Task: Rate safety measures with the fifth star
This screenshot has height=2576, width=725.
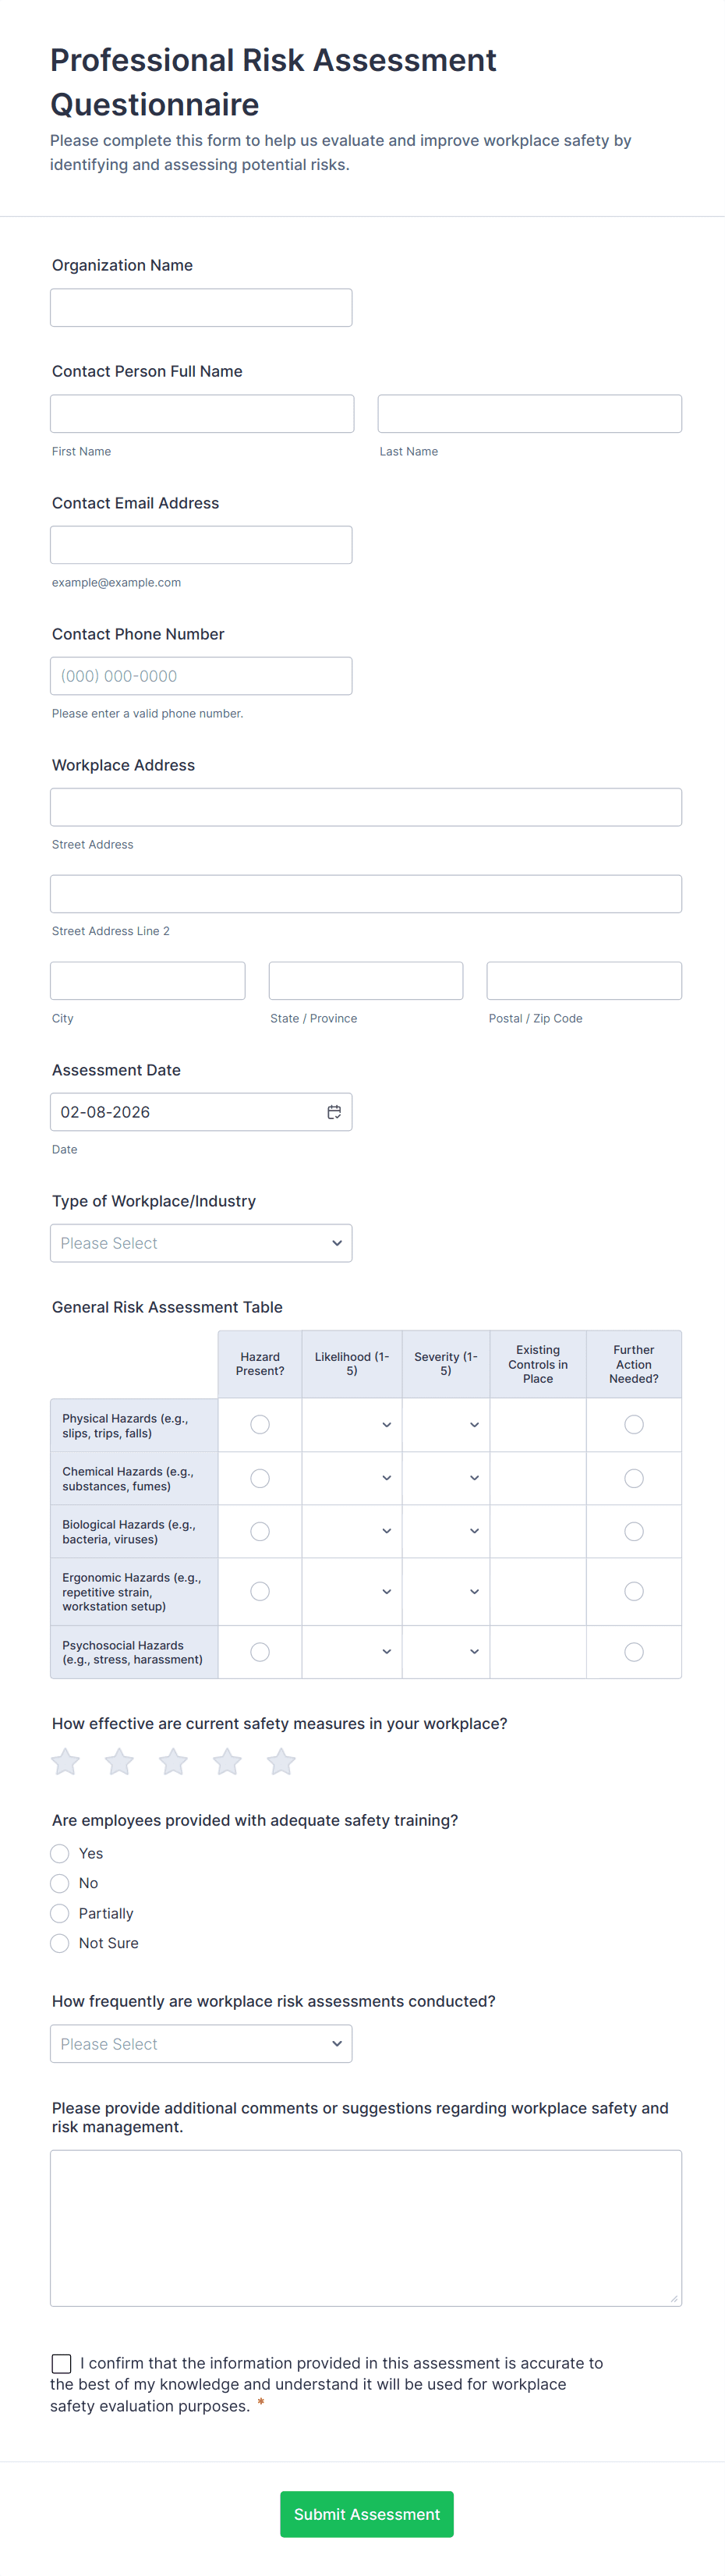Action: coord(282,1762)
